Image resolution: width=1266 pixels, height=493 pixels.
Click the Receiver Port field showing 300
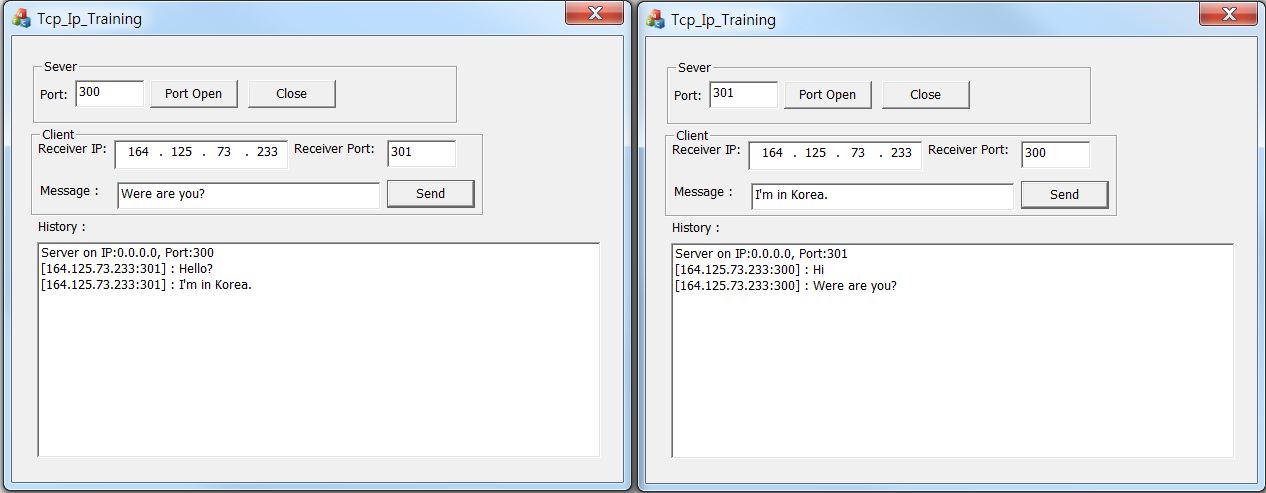tap(1056, 154)
